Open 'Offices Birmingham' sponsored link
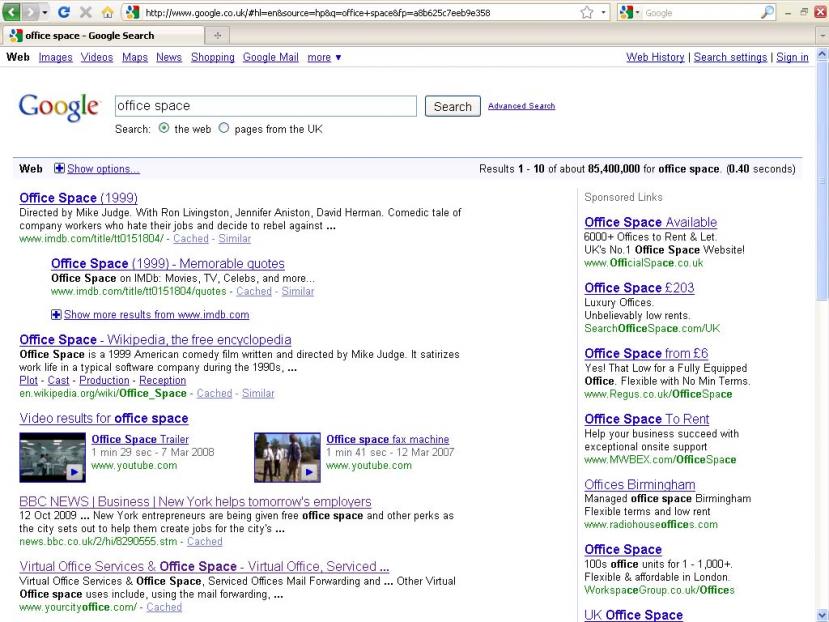The image size is (829, 622). coord(640,484)
